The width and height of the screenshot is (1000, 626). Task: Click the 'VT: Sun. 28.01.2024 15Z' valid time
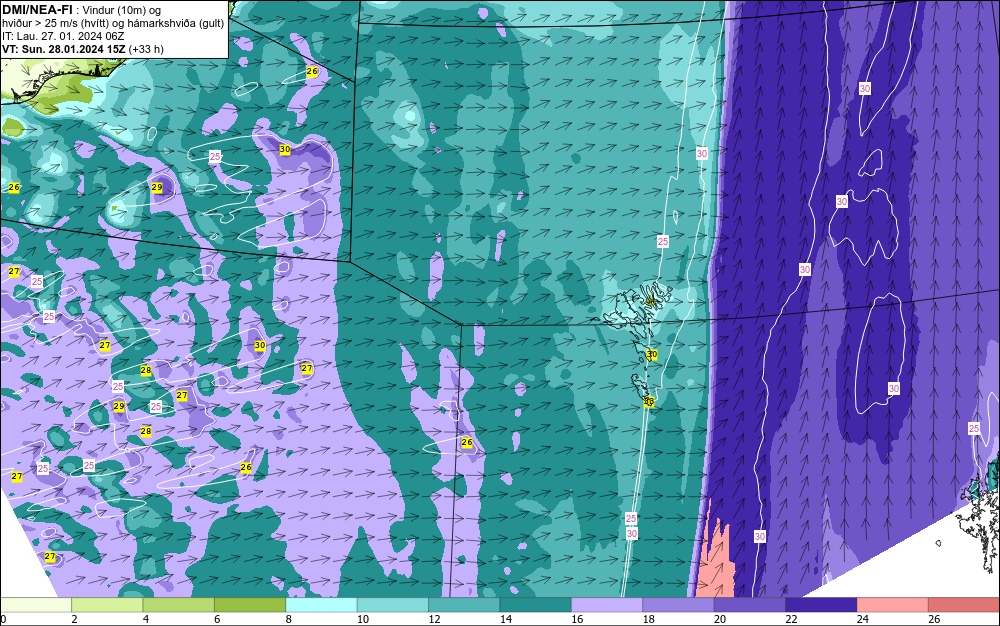tap(64, 49)
